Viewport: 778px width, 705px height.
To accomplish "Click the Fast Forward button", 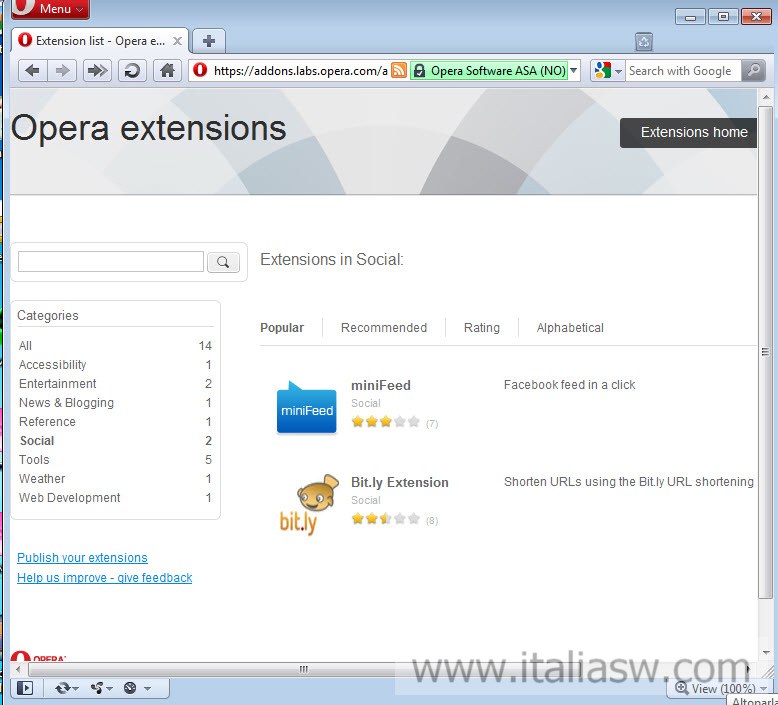I will (97, 70).
